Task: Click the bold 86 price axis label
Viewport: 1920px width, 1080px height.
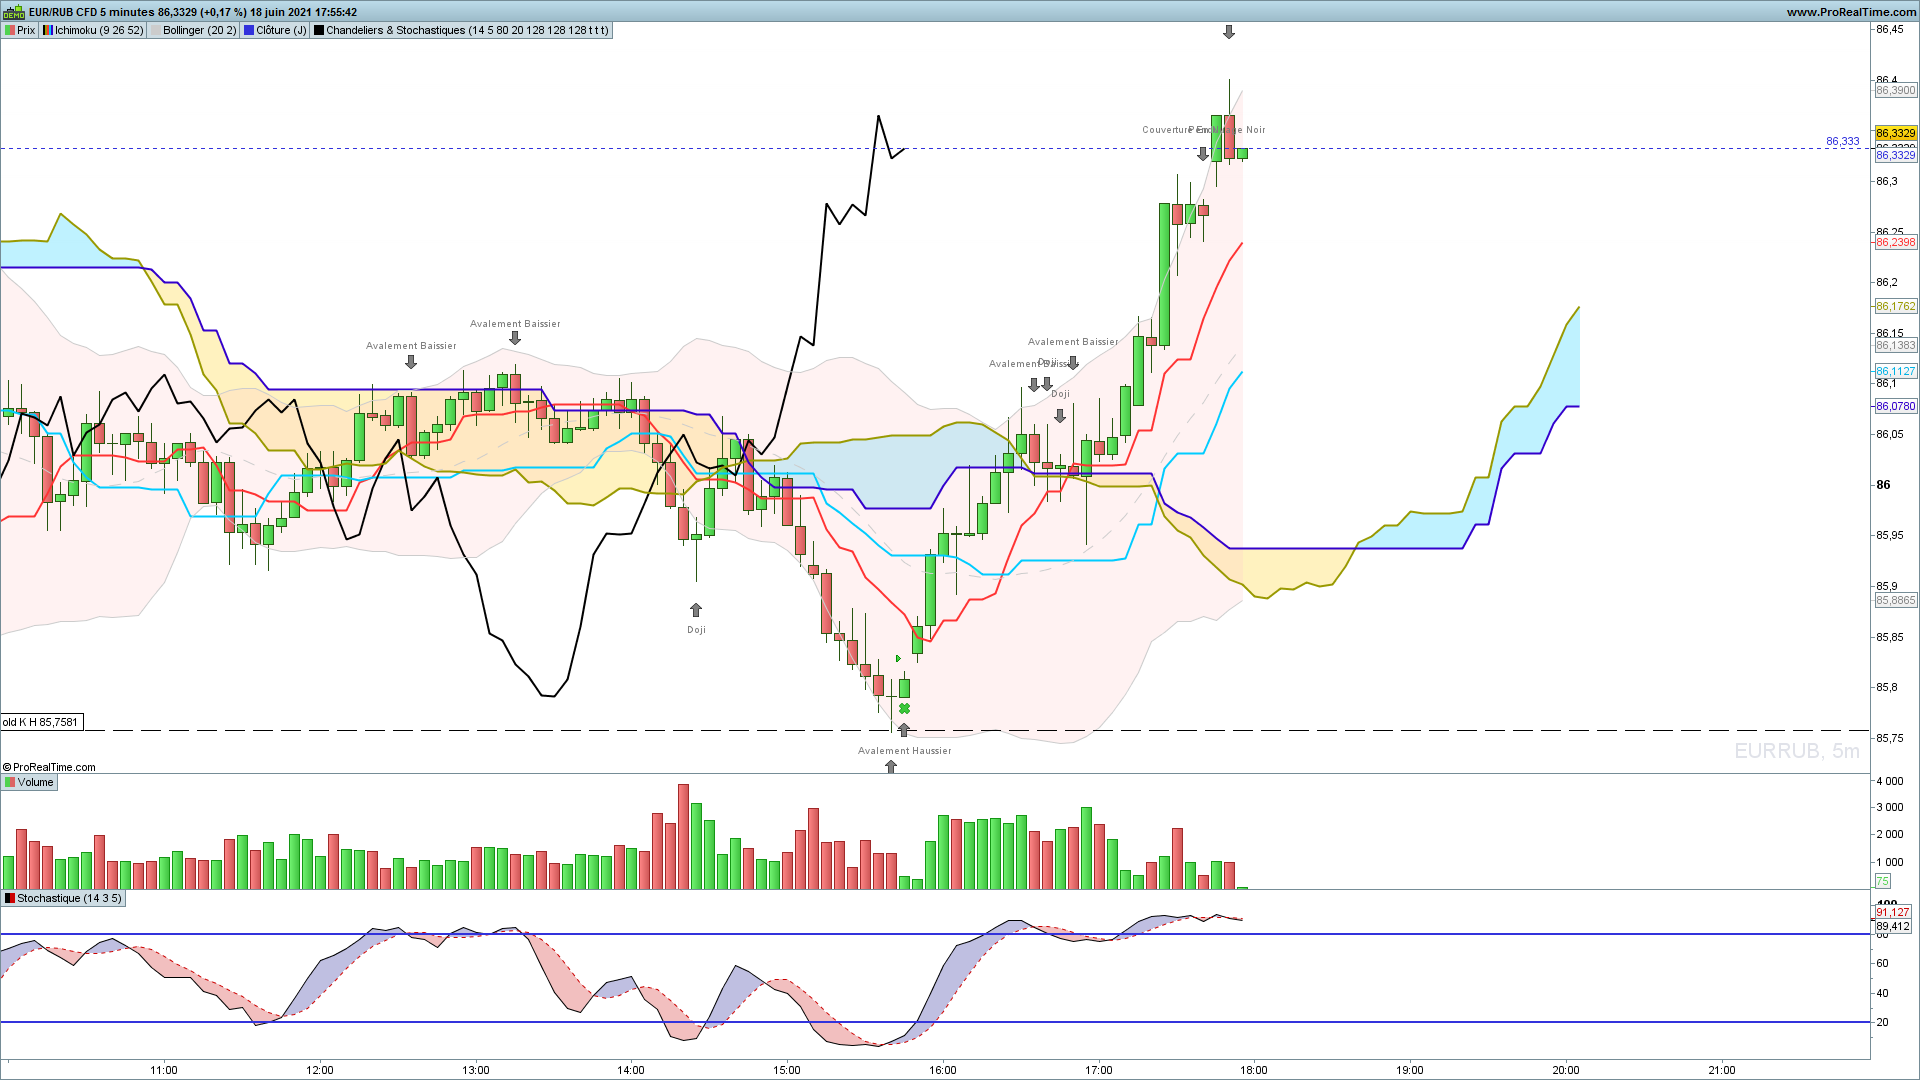Action: pos(1884,485)
